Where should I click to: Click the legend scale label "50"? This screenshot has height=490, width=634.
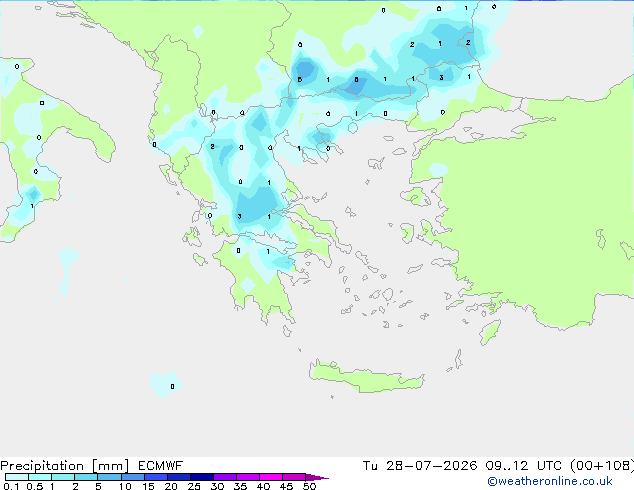coord(309,486)
